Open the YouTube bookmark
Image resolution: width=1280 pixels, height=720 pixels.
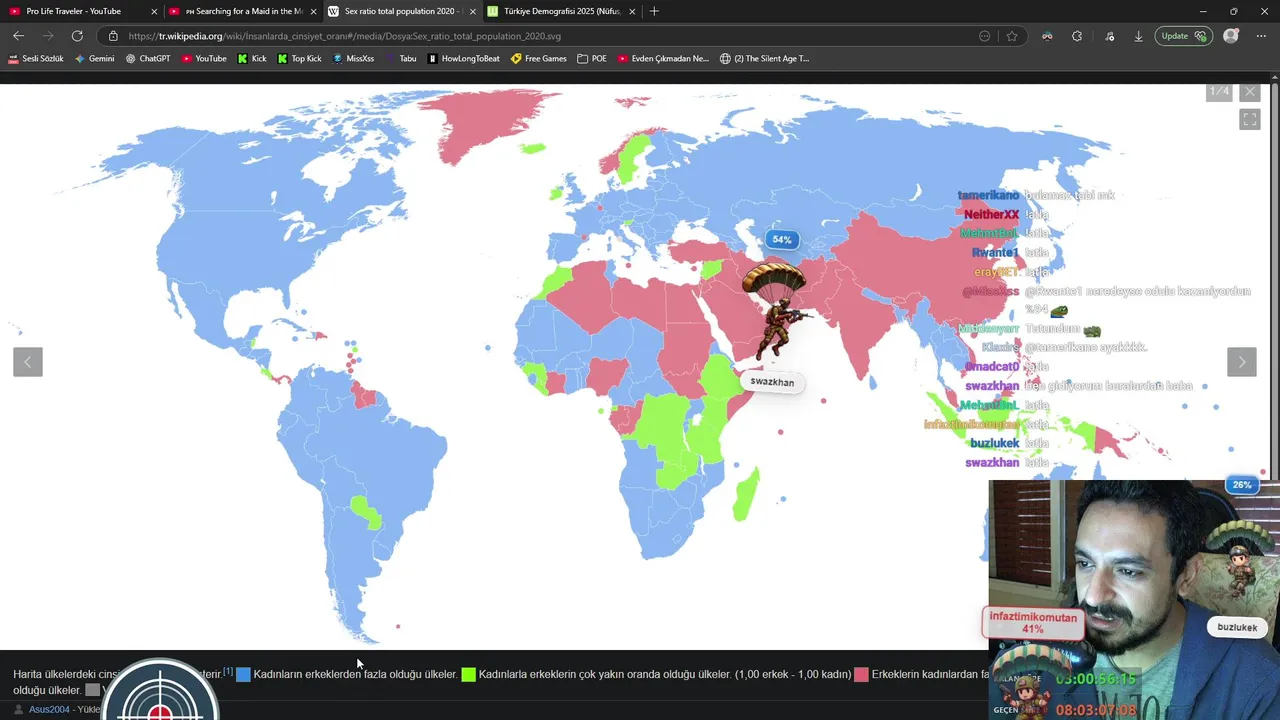(x=204, y=58)
